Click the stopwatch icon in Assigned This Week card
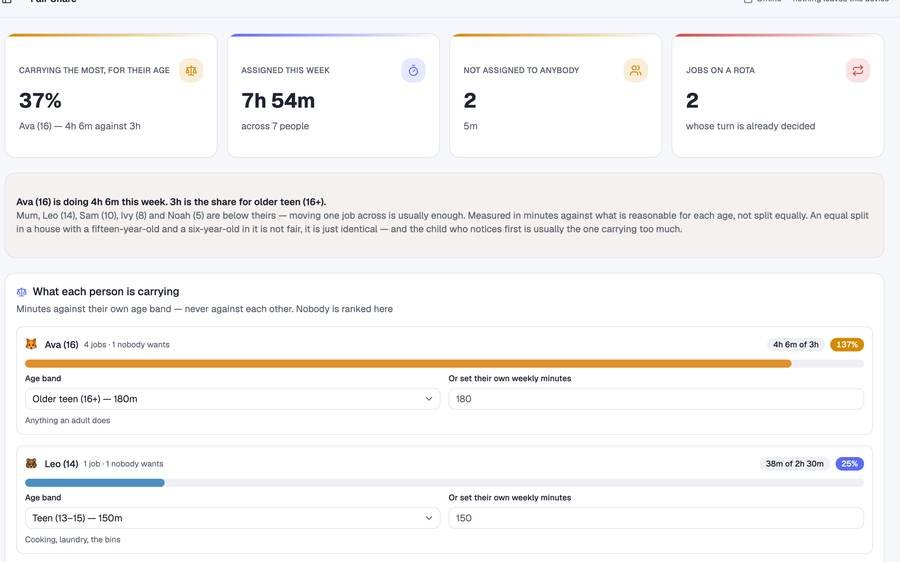 413,71
